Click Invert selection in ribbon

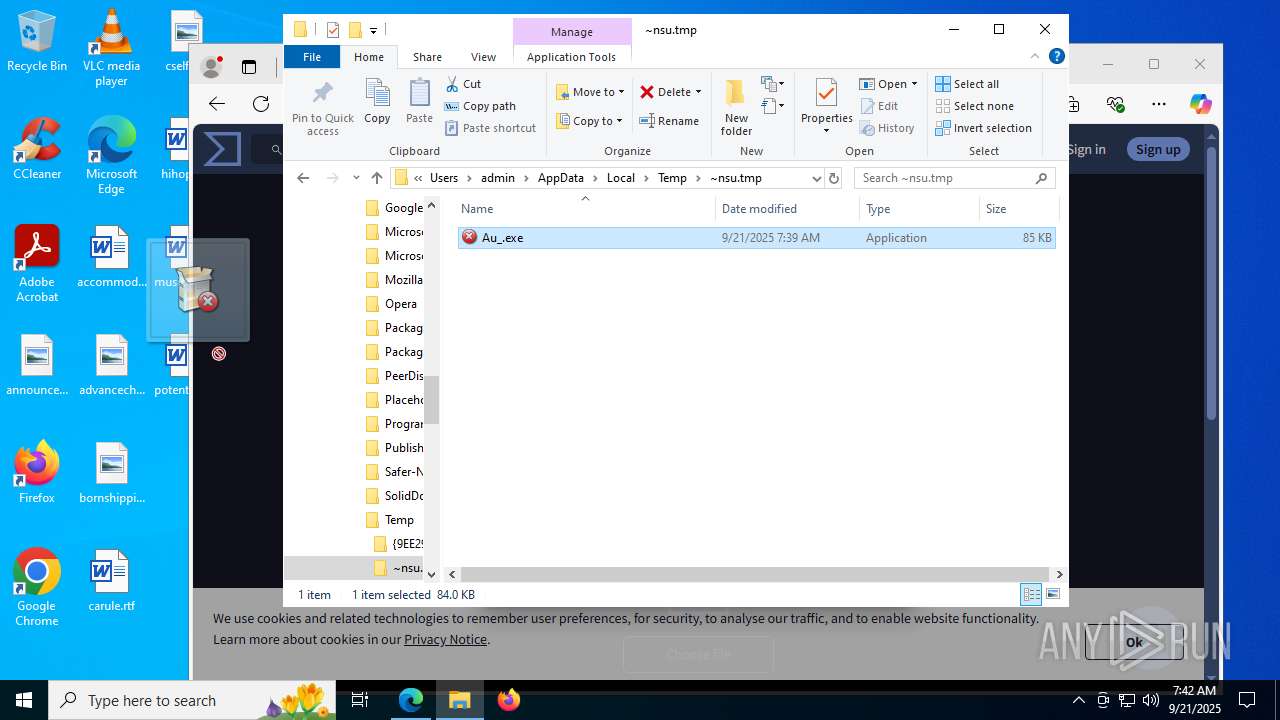click(x=983, y=128)
